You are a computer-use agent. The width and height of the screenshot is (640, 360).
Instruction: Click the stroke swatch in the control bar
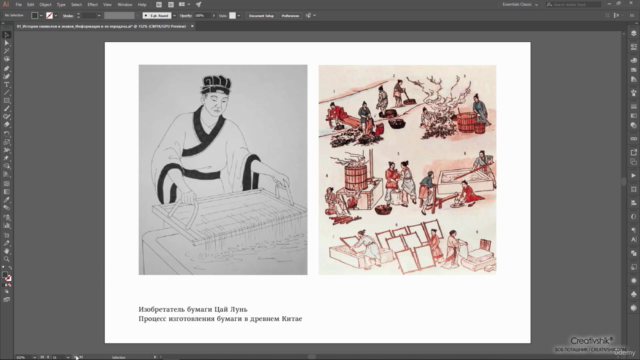pyautogui.click(x=49, y=16)
